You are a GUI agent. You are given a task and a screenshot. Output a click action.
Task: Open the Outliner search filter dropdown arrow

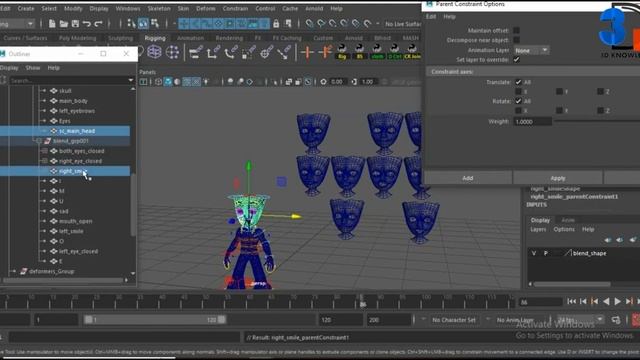point(131,80)
